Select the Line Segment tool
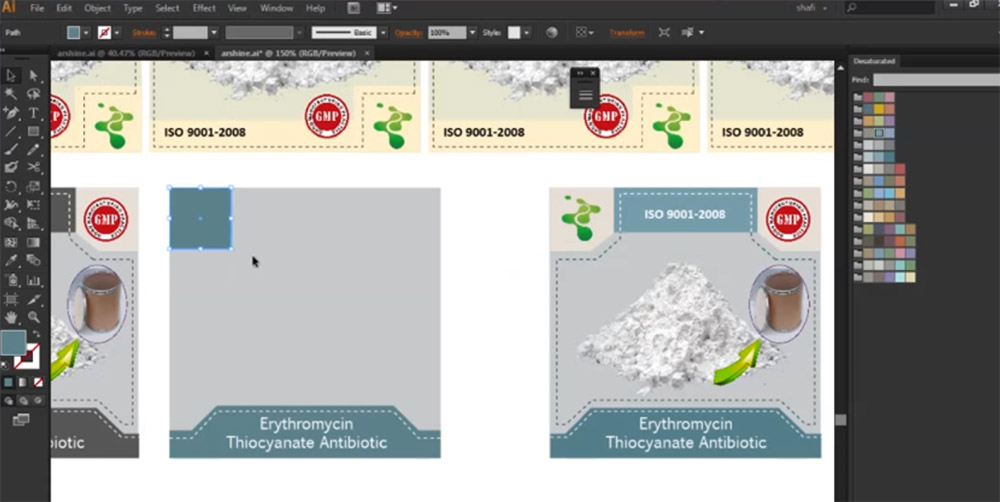 11,131
